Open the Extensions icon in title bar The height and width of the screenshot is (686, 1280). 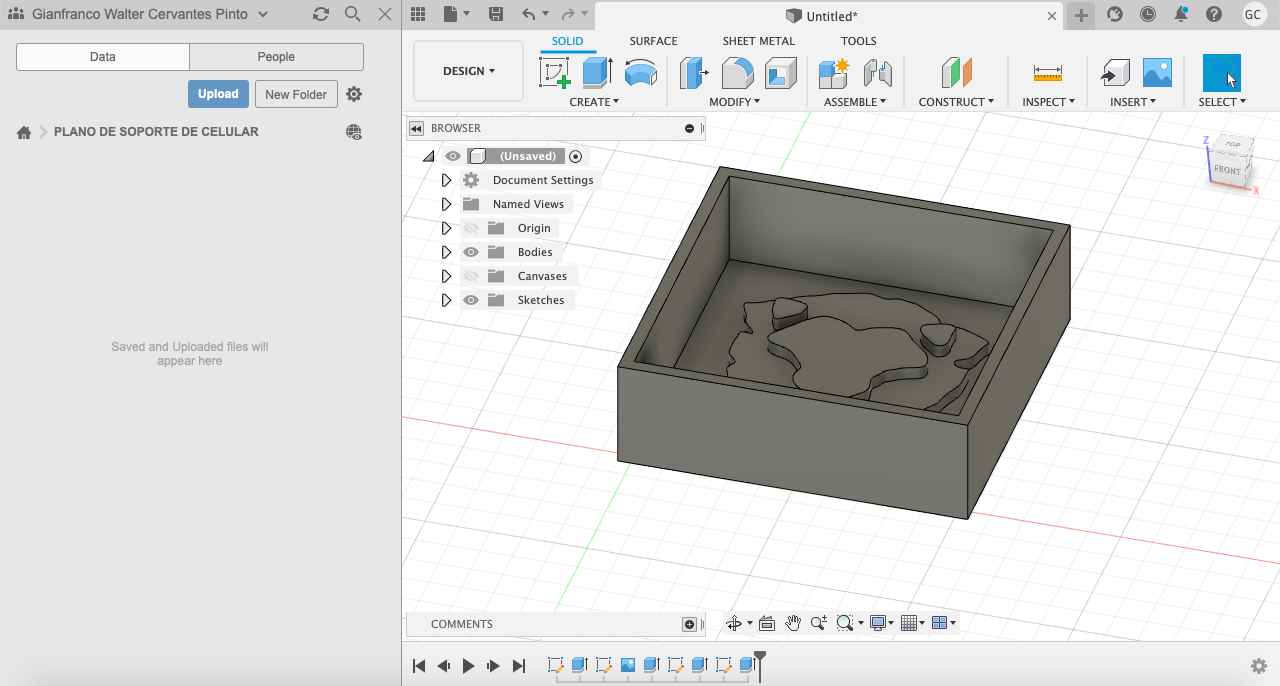[1115, 14]
